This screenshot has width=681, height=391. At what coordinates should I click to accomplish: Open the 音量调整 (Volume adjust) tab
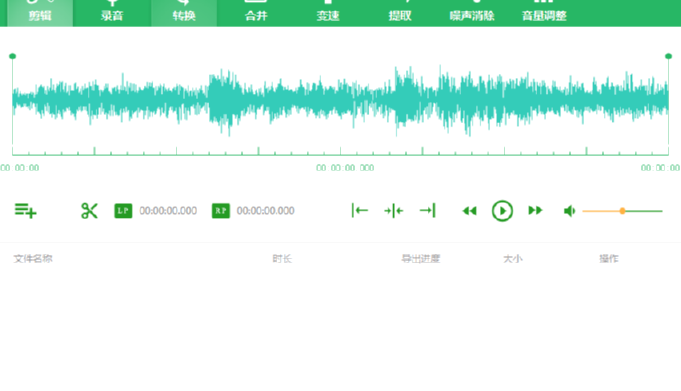click(544, 13)
